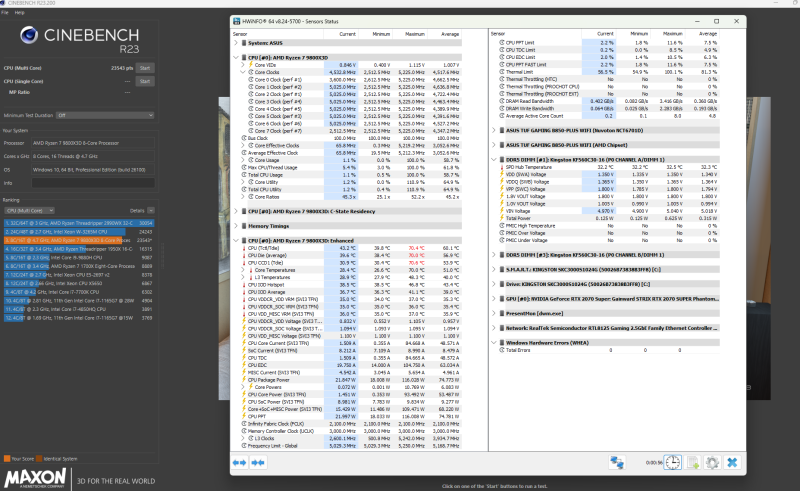The image size is (800, 491).
Task: Click the thermometer icon of SPD Hub Temperature
Action: [x=502, y=167]
